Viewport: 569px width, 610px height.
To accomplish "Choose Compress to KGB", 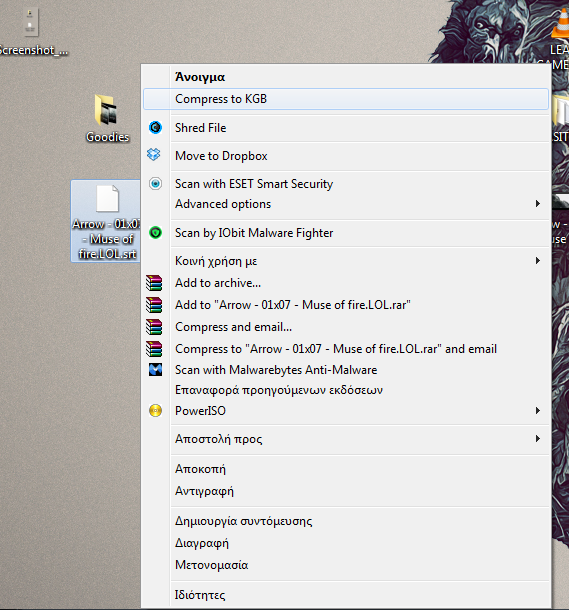I will click(346, 99).
